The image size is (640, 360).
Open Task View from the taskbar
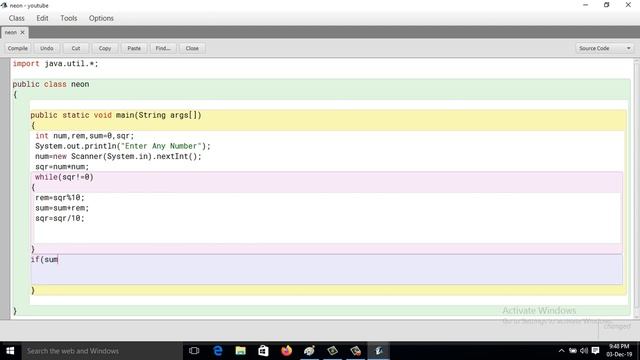click(194, 351)
